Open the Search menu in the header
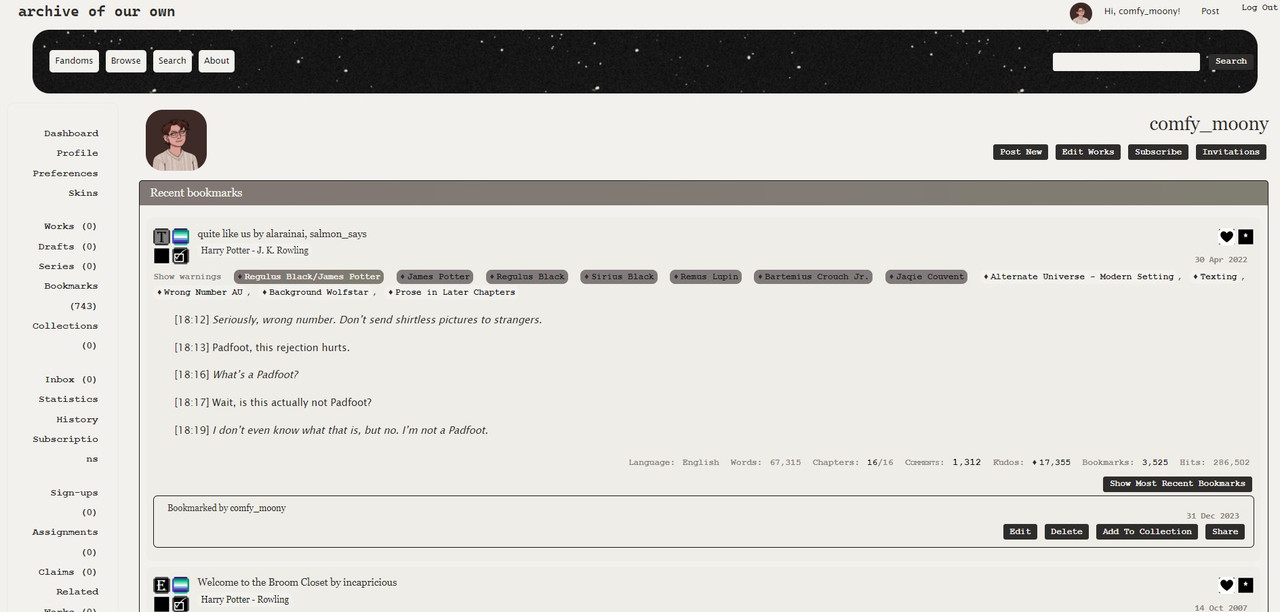Image resolution: width=1280 pixels, height=612 pixels. pyautogui.click(x=172, y=61)
